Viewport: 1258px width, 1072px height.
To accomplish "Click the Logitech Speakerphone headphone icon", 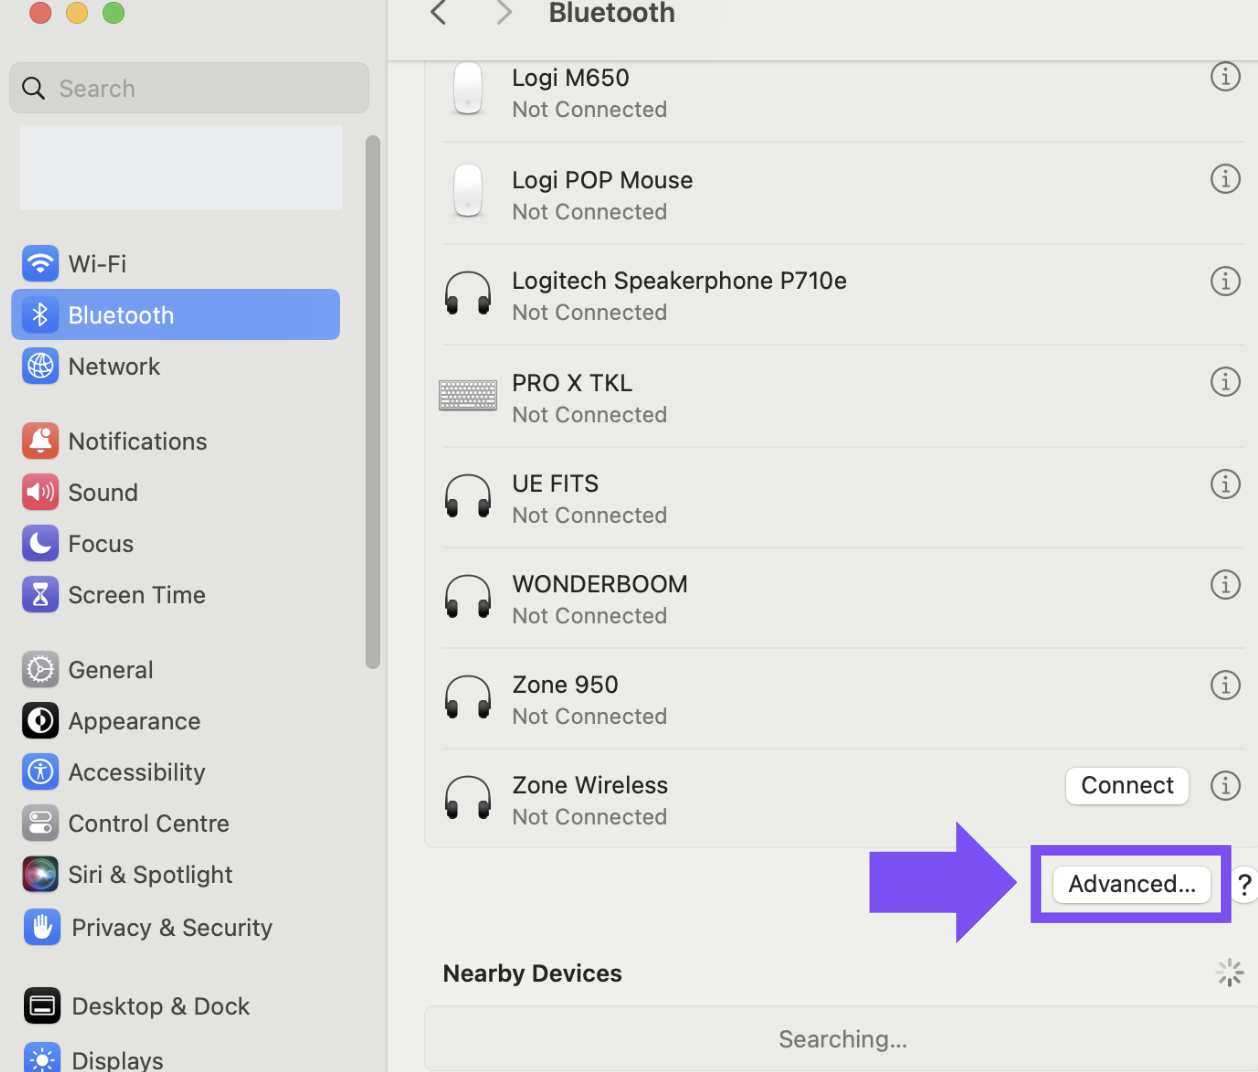I will click(468, 294).
